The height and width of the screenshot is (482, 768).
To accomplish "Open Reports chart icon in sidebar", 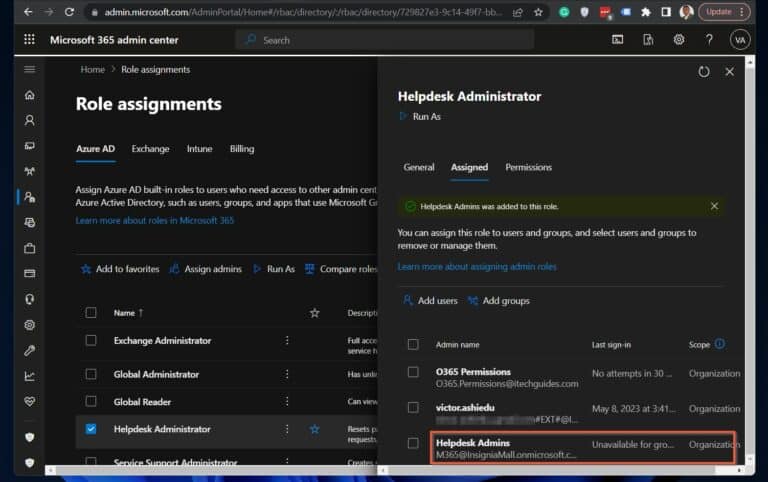I will (29, 376).
